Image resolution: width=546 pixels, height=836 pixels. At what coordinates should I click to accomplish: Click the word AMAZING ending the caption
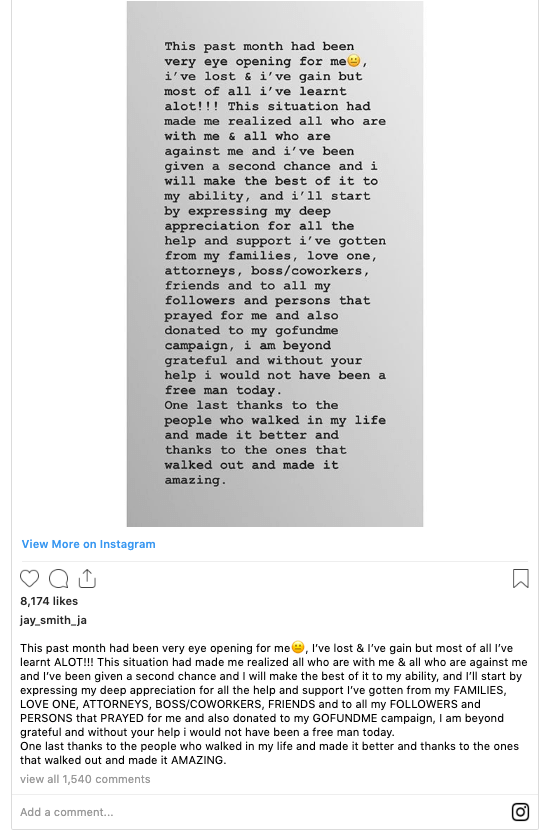coord(198,760)
